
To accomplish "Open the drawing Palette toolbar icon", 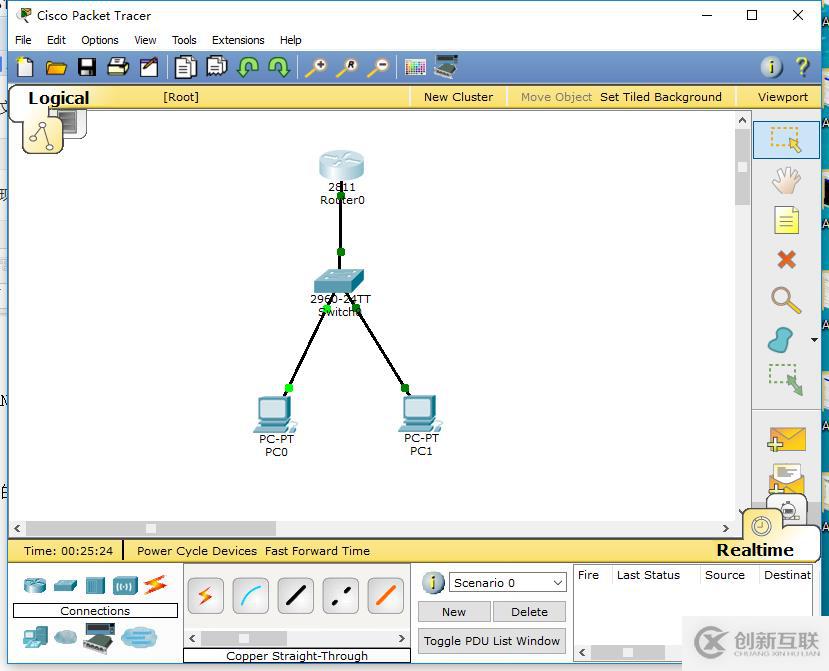I will pyautogui.click(x=415, y=67).
